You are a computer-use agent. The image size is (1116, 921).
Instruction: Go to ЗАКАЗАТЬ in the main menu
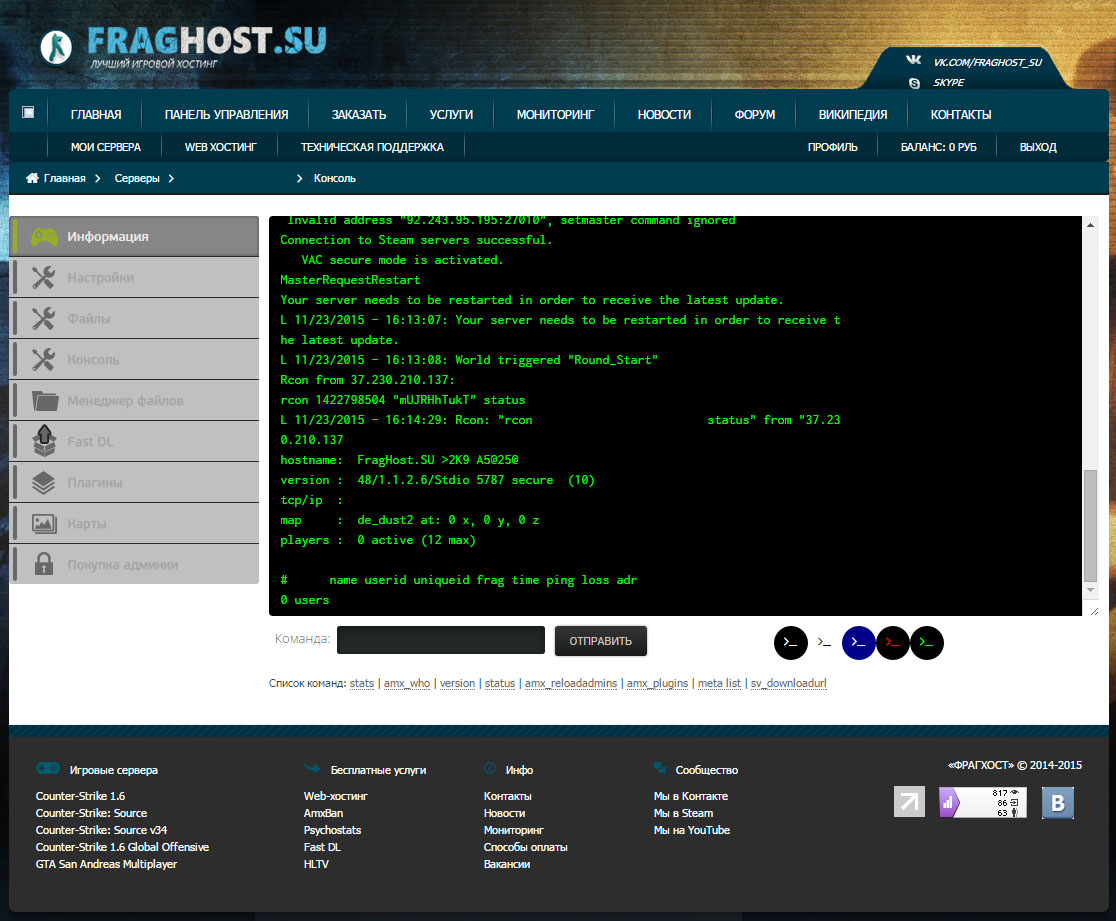coord(359,115)
